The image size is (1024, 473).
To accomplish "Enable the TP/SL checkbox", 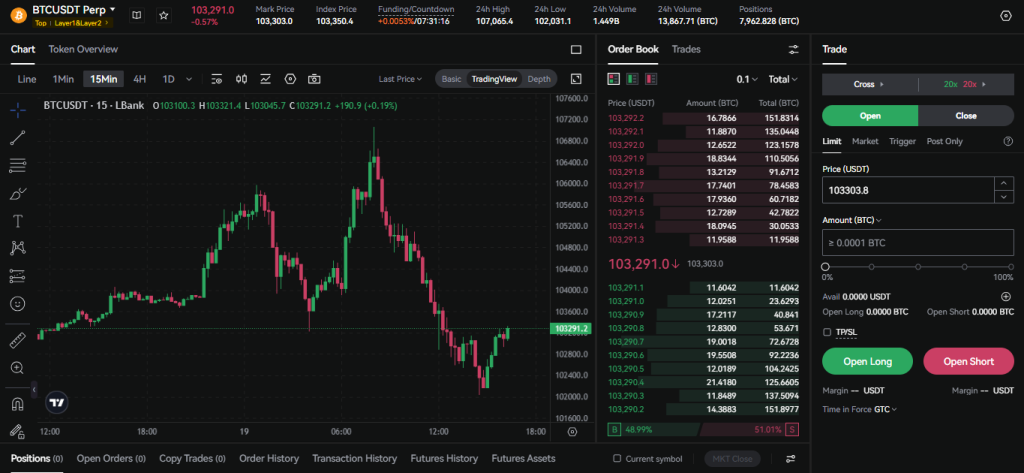I will click(827, 333).
